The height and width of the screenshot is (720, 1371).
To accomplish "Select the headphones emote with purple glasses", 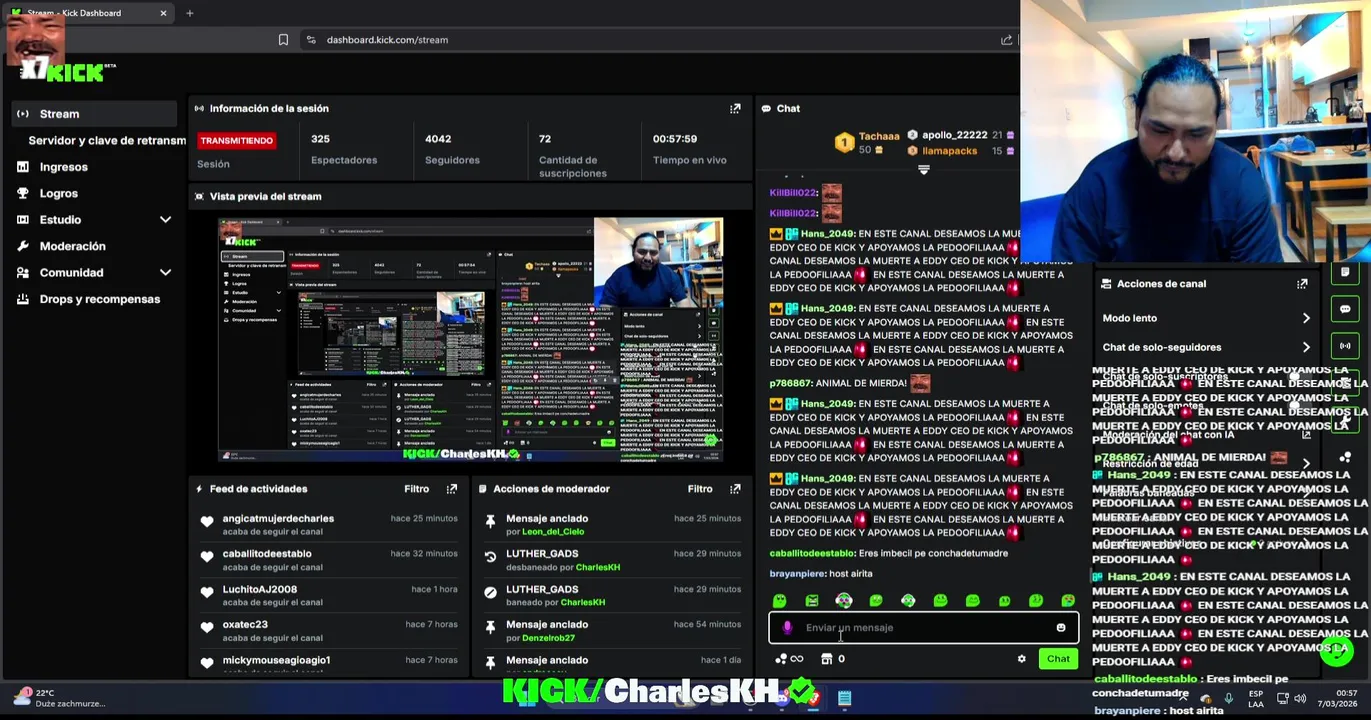I will pyautogui.click(x=844, y=601).
